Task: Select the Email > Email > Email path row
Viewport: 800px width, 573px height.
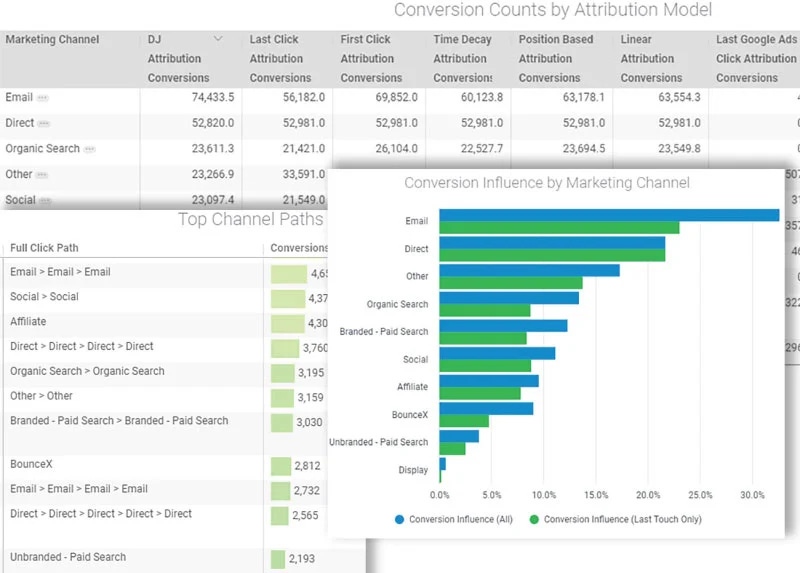Action: (x=165, y=272)
